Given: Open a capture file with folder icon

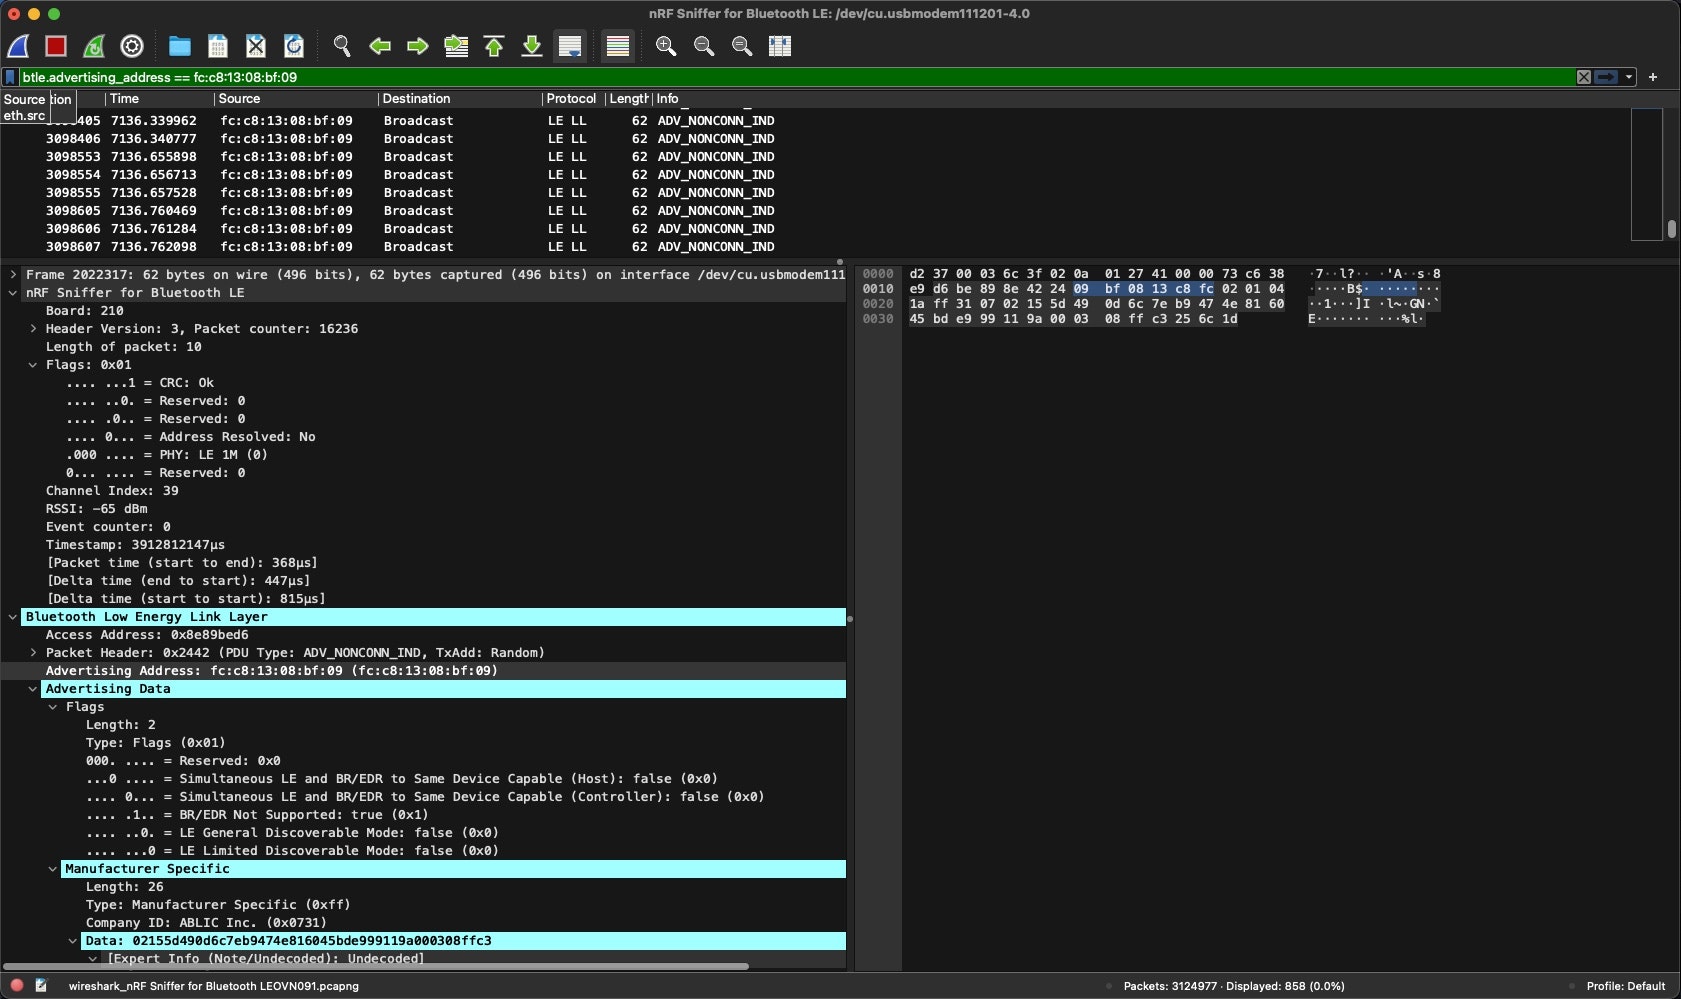Looking at the screenshot, I should point(180,46).
